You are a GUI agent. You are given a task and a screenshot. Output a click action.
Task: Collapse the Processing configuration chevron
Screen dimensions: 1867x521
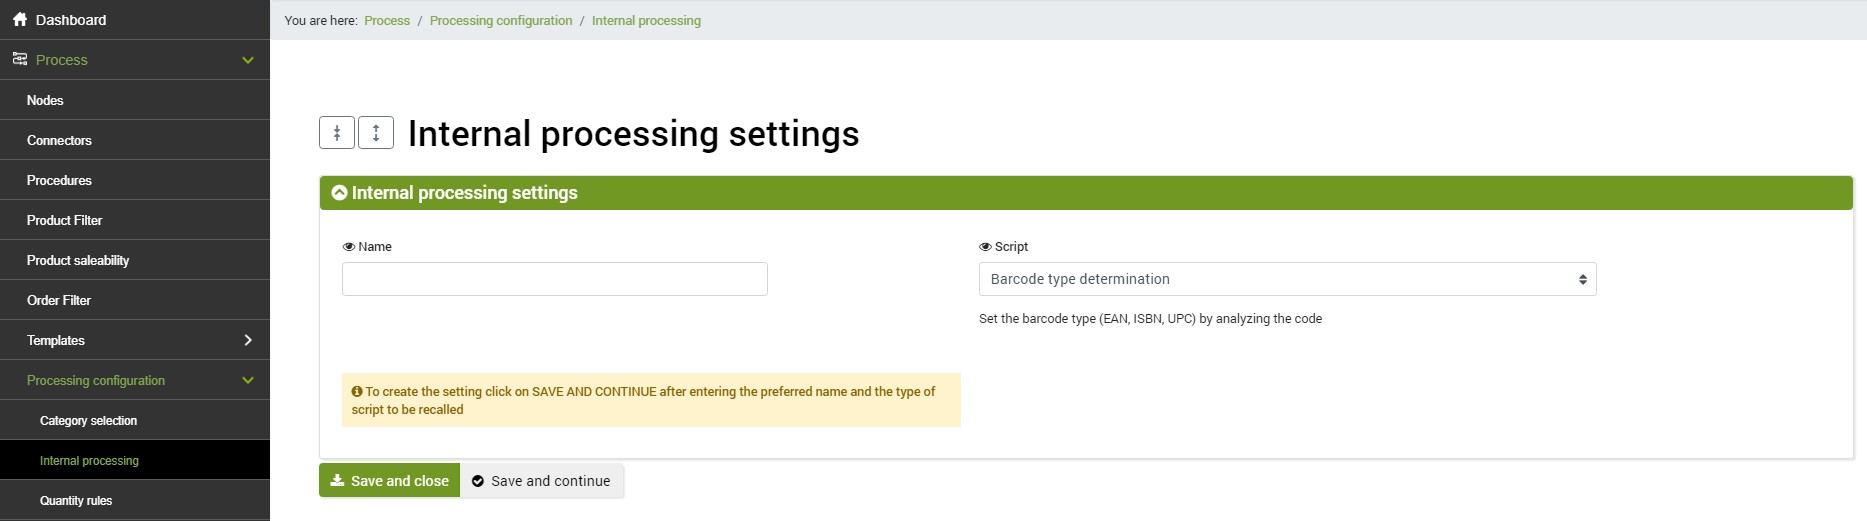tap(248, 380)
